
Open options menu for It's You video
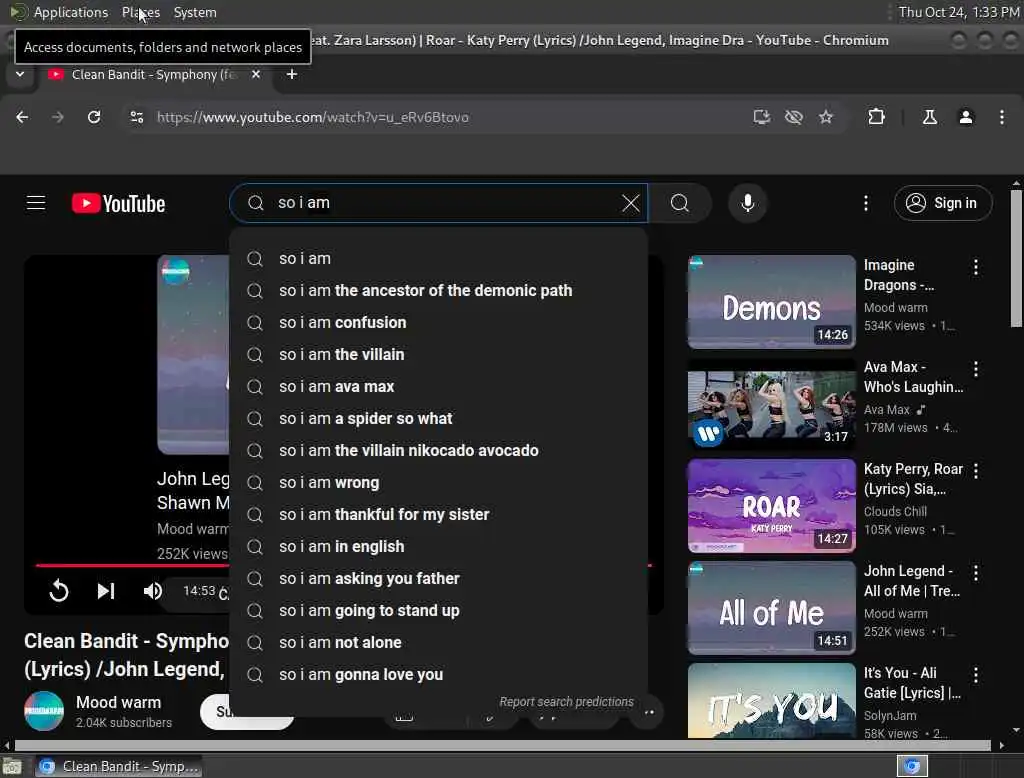pyautogui.click(x=976, y=675)
